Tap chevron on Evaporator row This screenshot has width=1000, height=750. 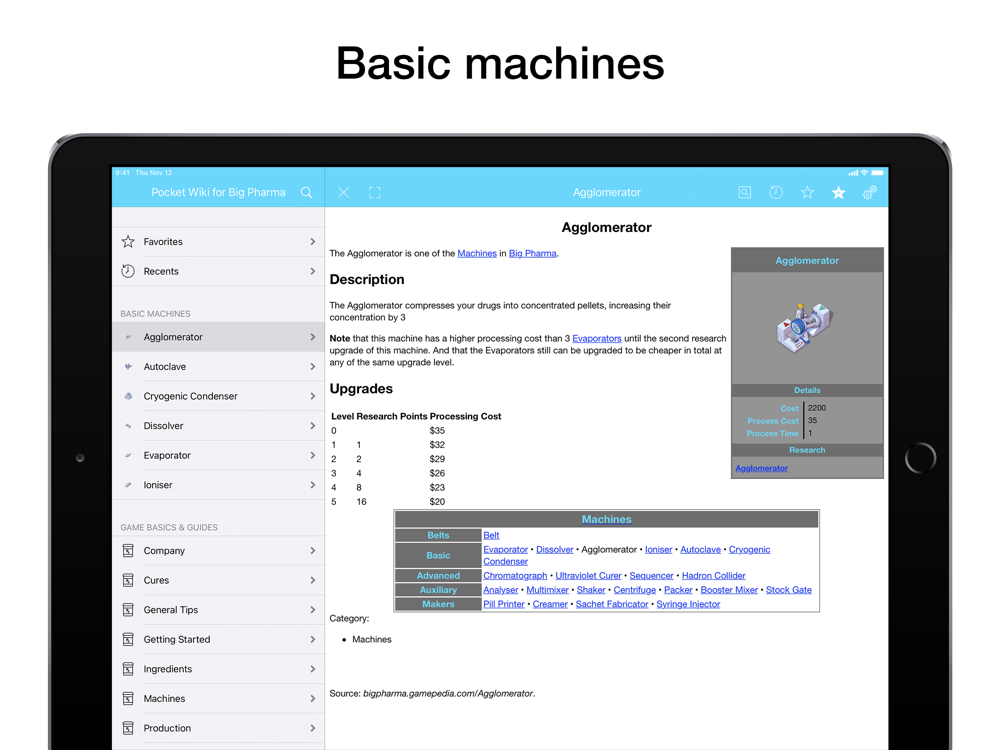(x=312, y=455)
